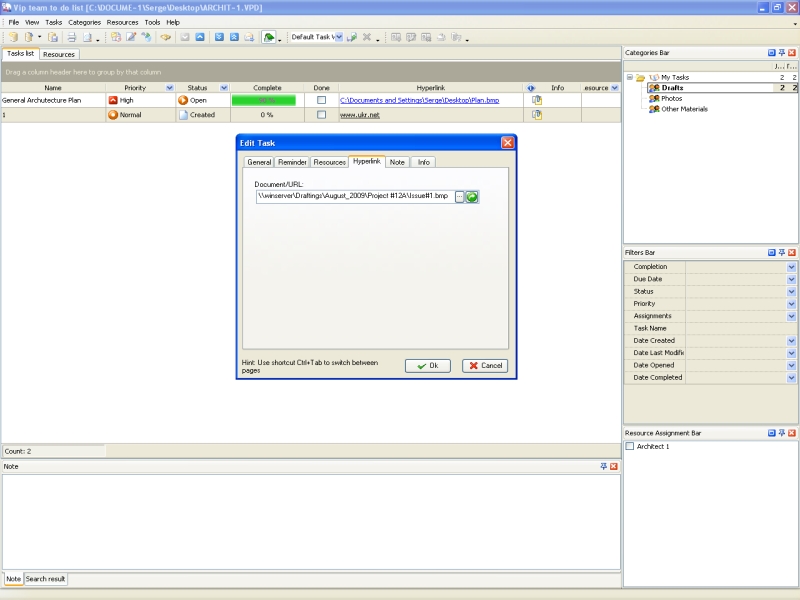Screen dimensions: 800x600
Task: Click the print icon in the main toolbar
Action: 72,37
